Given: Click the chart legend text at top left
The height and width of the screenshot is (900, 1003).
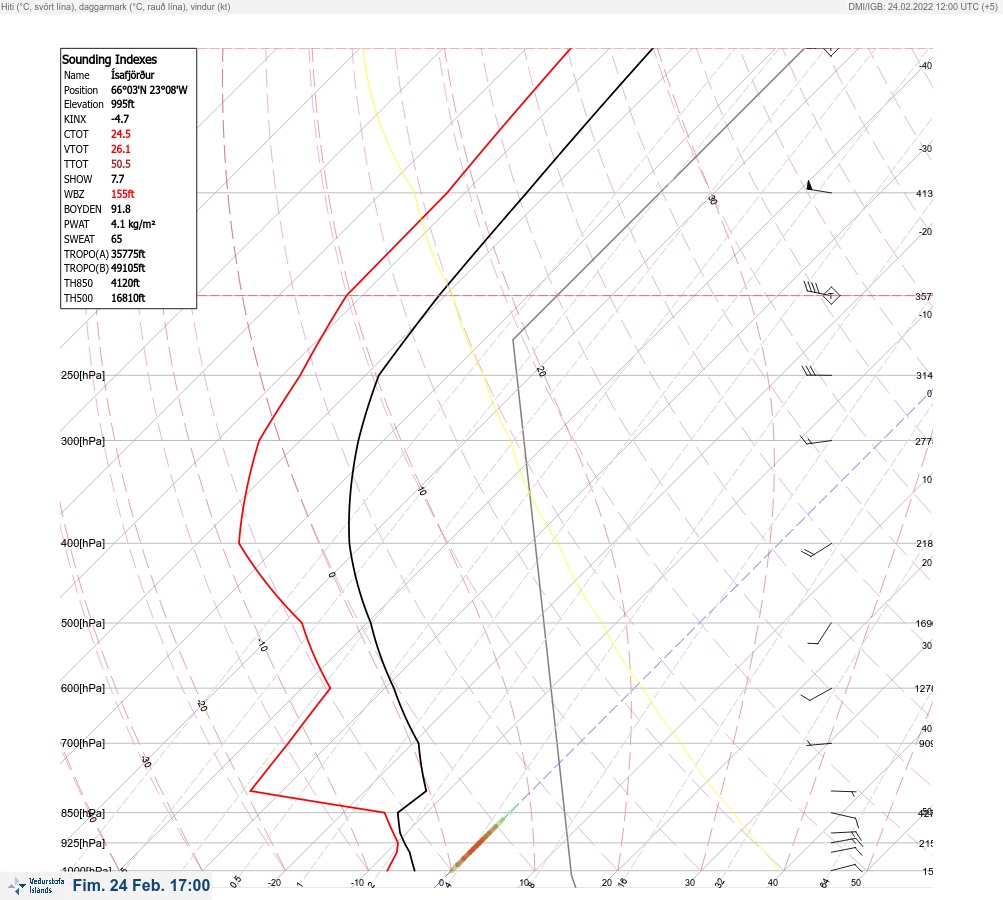Looking at the screenshot, I should (x=116, y=6).
